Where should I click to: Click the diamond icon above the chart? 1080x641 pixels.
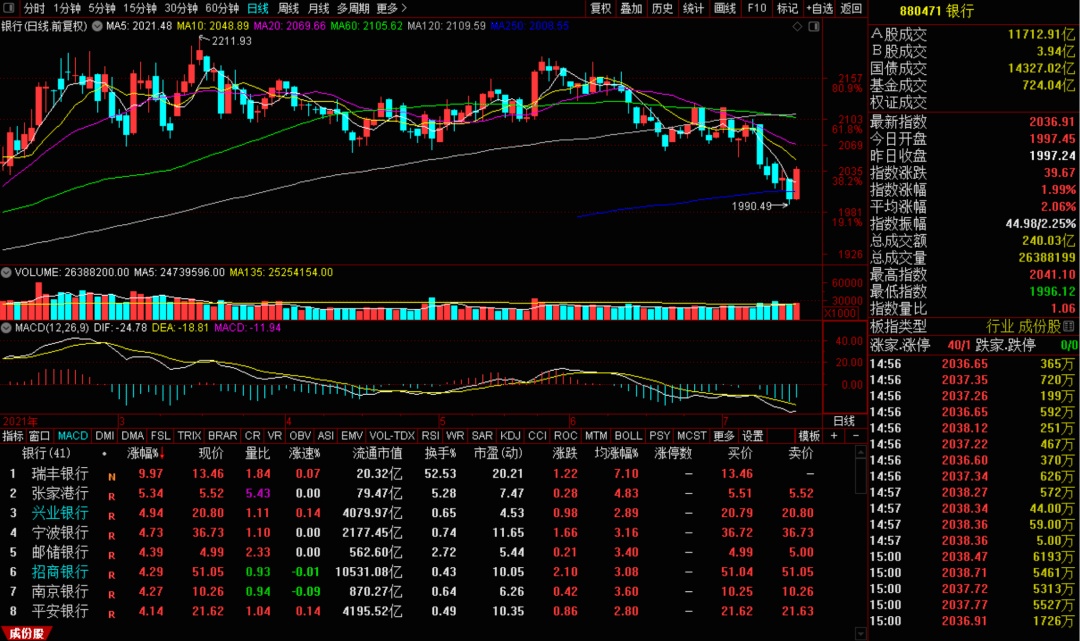coord(797,26)
